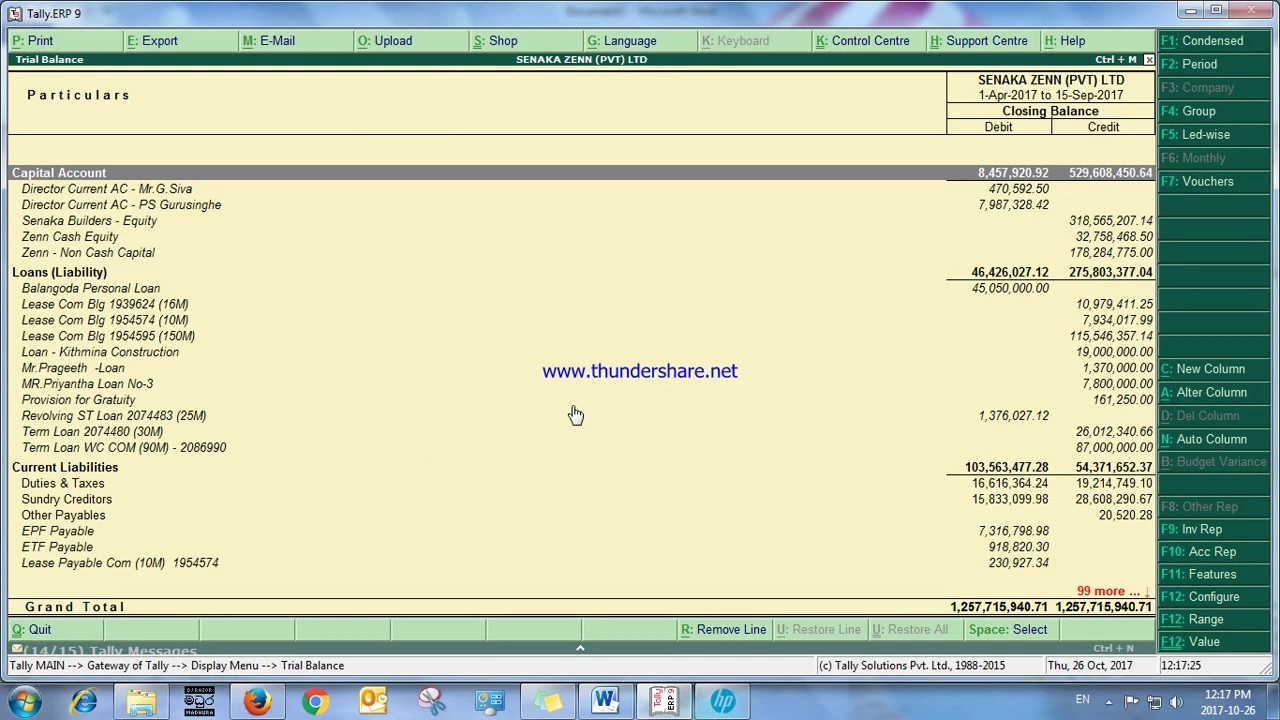Open F7 Vouchers

tap(1215, 181)
